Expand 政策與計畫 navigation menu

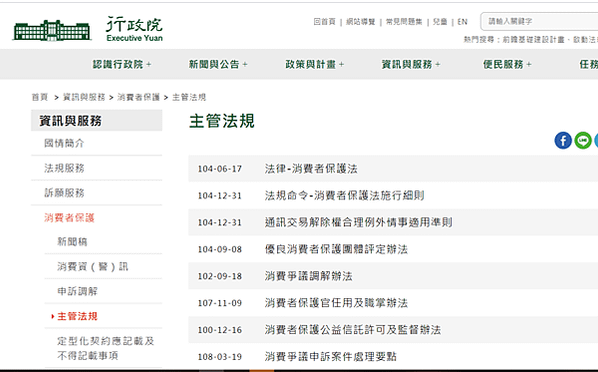coord(315,64)
